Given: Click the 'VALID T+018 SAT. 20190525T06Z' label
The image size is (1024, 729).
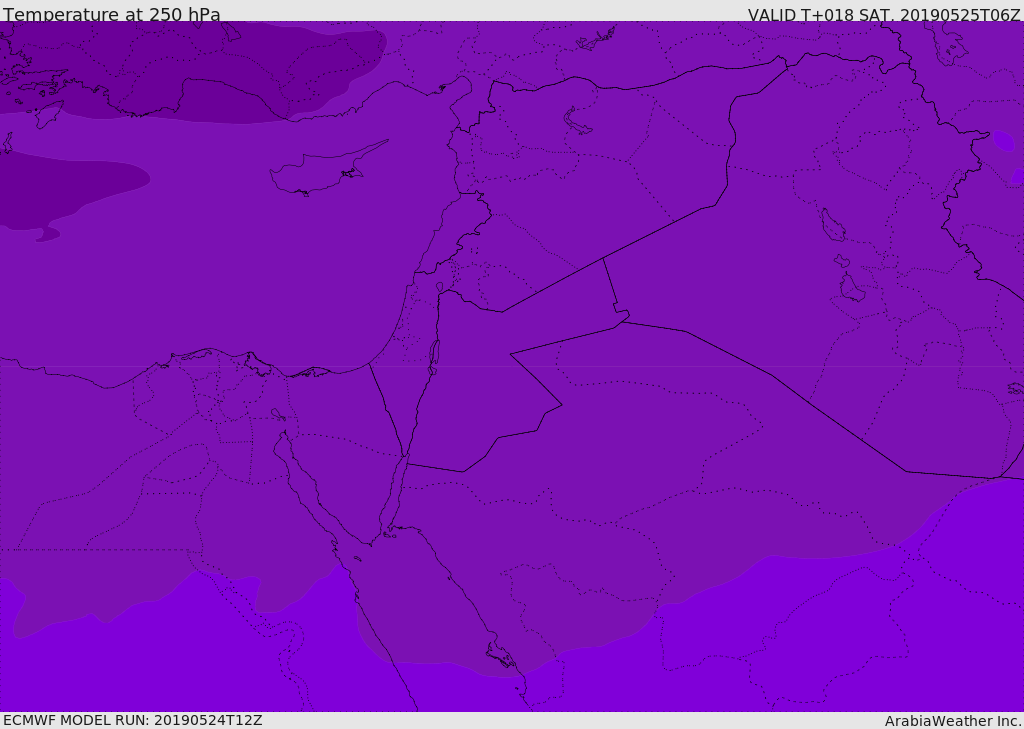Looking at the screenshot, I should [x=884, y=14].
